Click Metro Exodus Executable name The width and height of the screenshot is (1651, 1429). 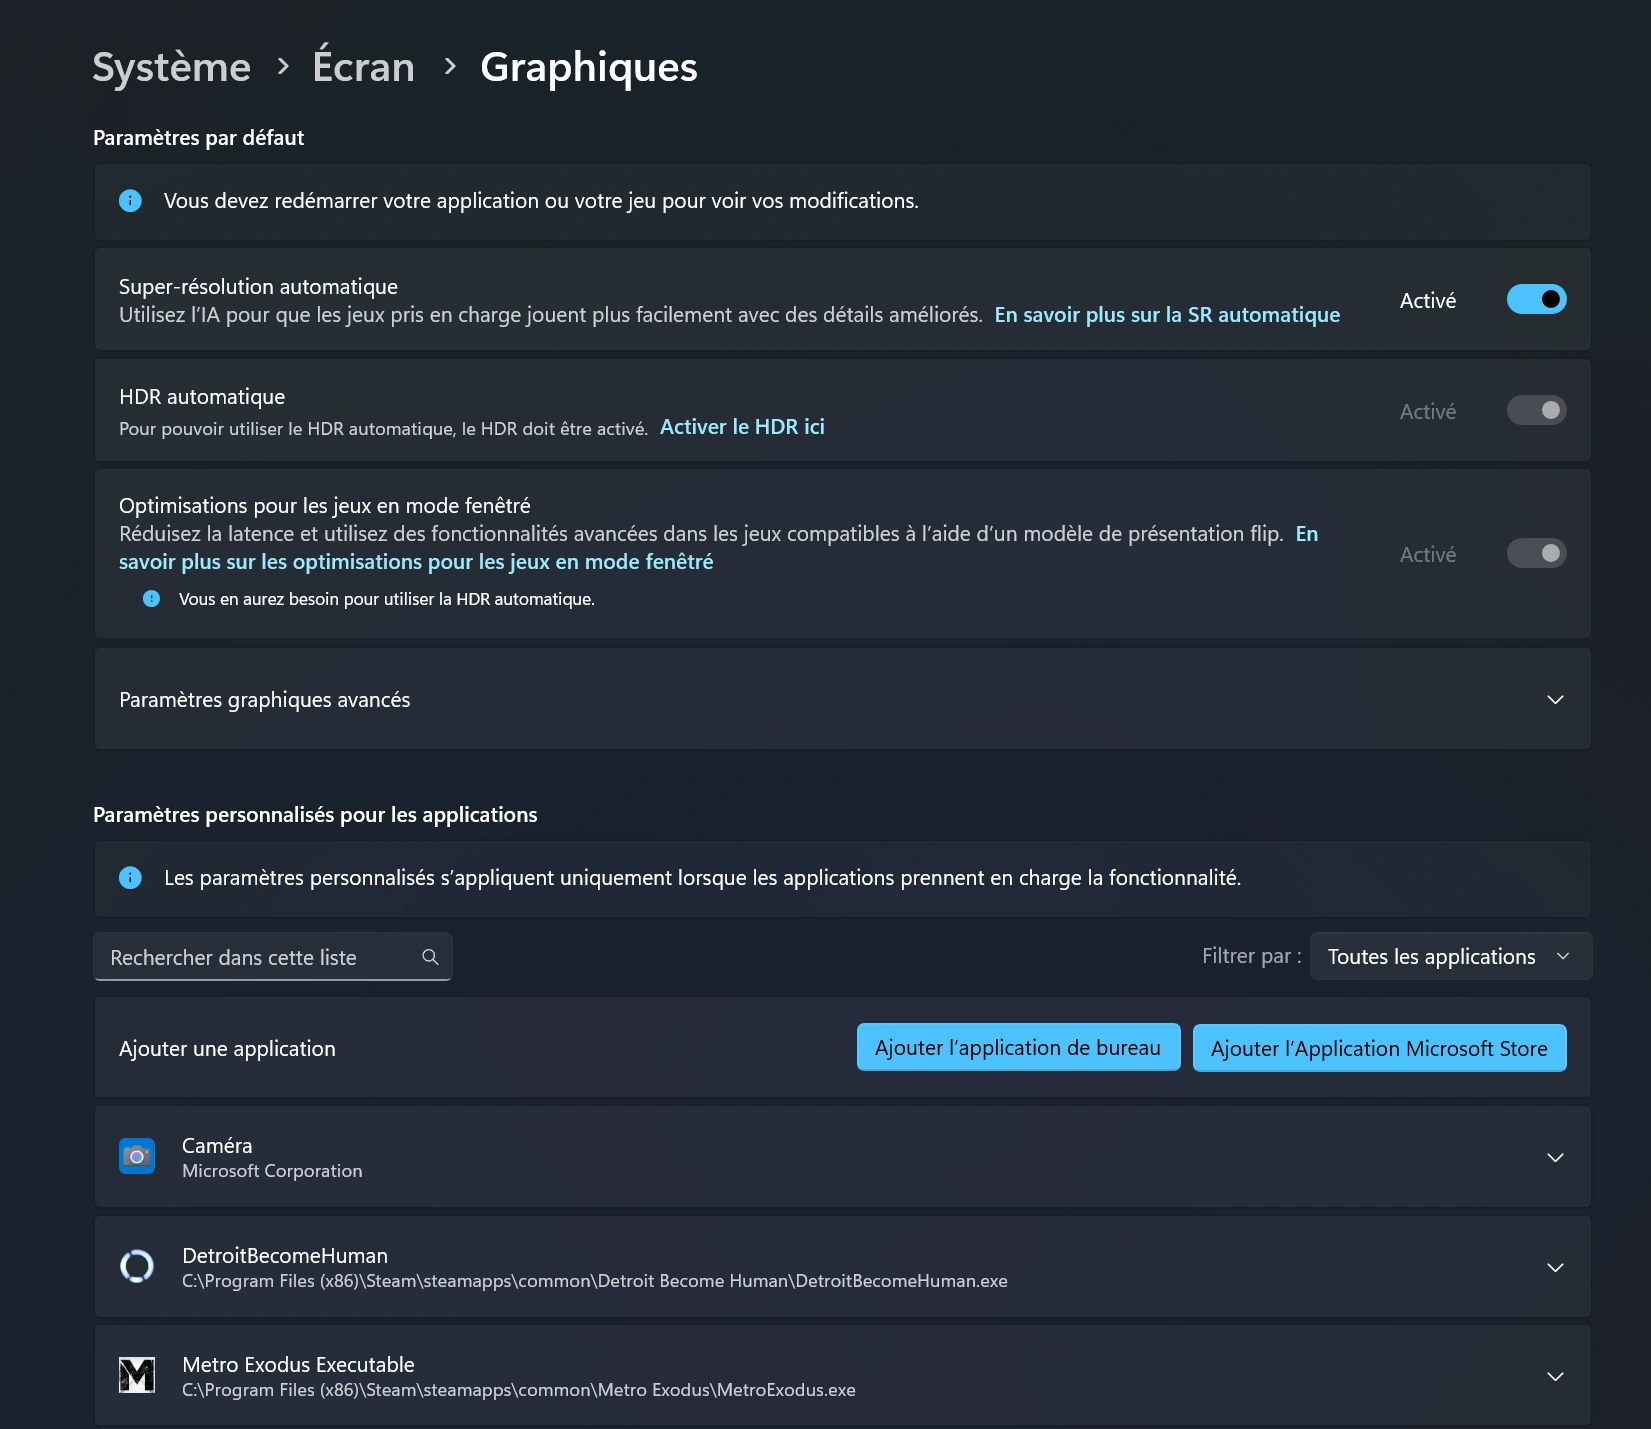[x=298, y=1365]
